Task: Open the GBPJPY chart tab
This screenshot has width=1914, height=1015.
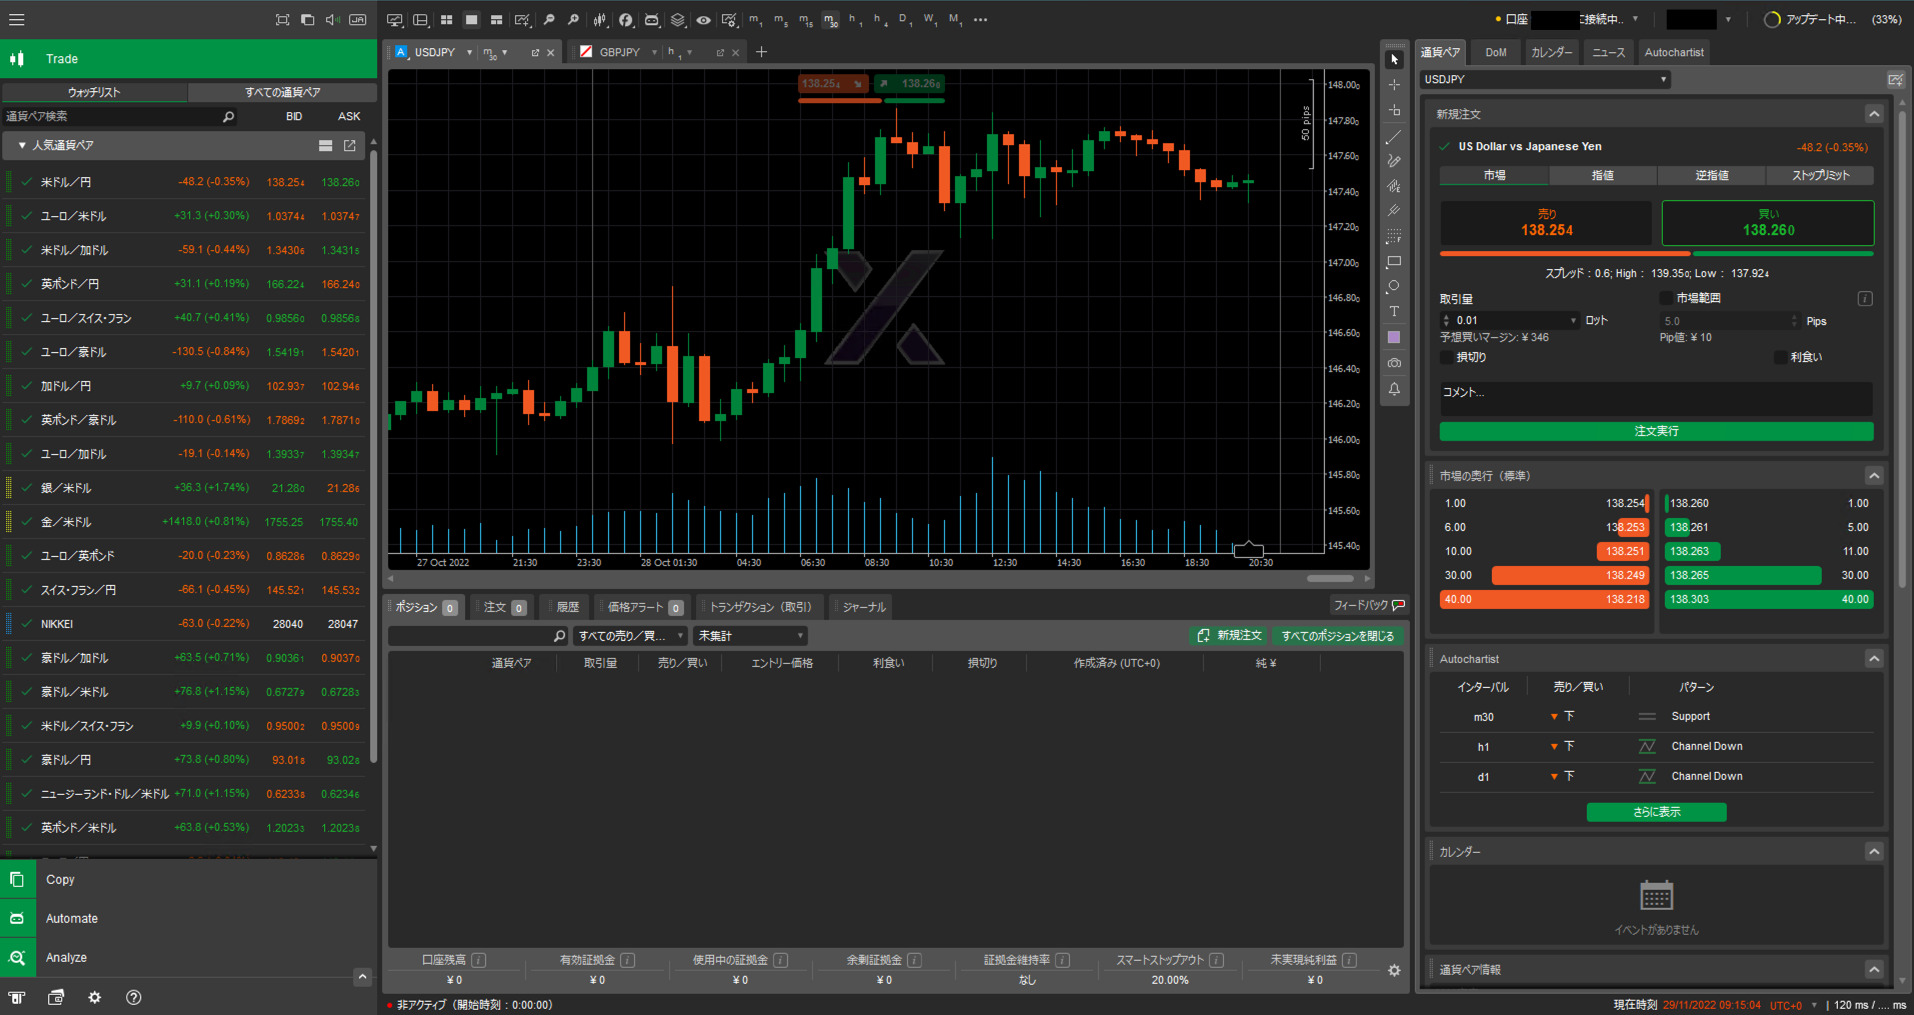Action: (x=619, y=52)
